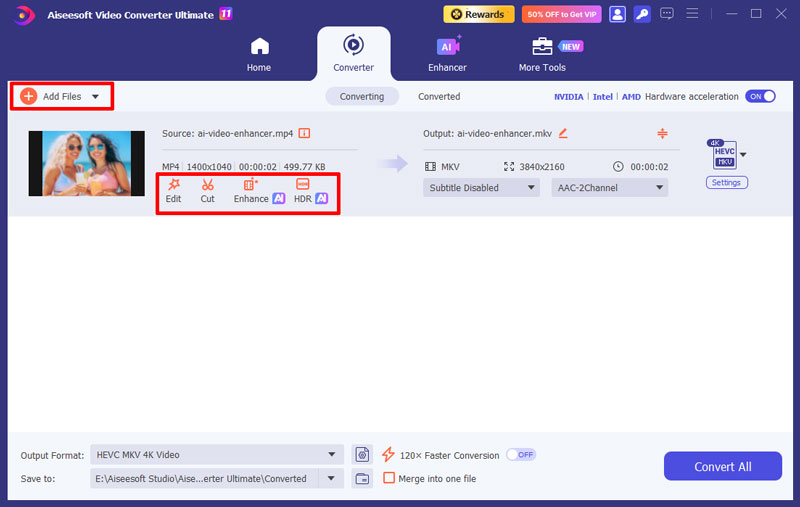Switch to the Converted tab
Screen dimensions: 800x507
coord(439,97)
